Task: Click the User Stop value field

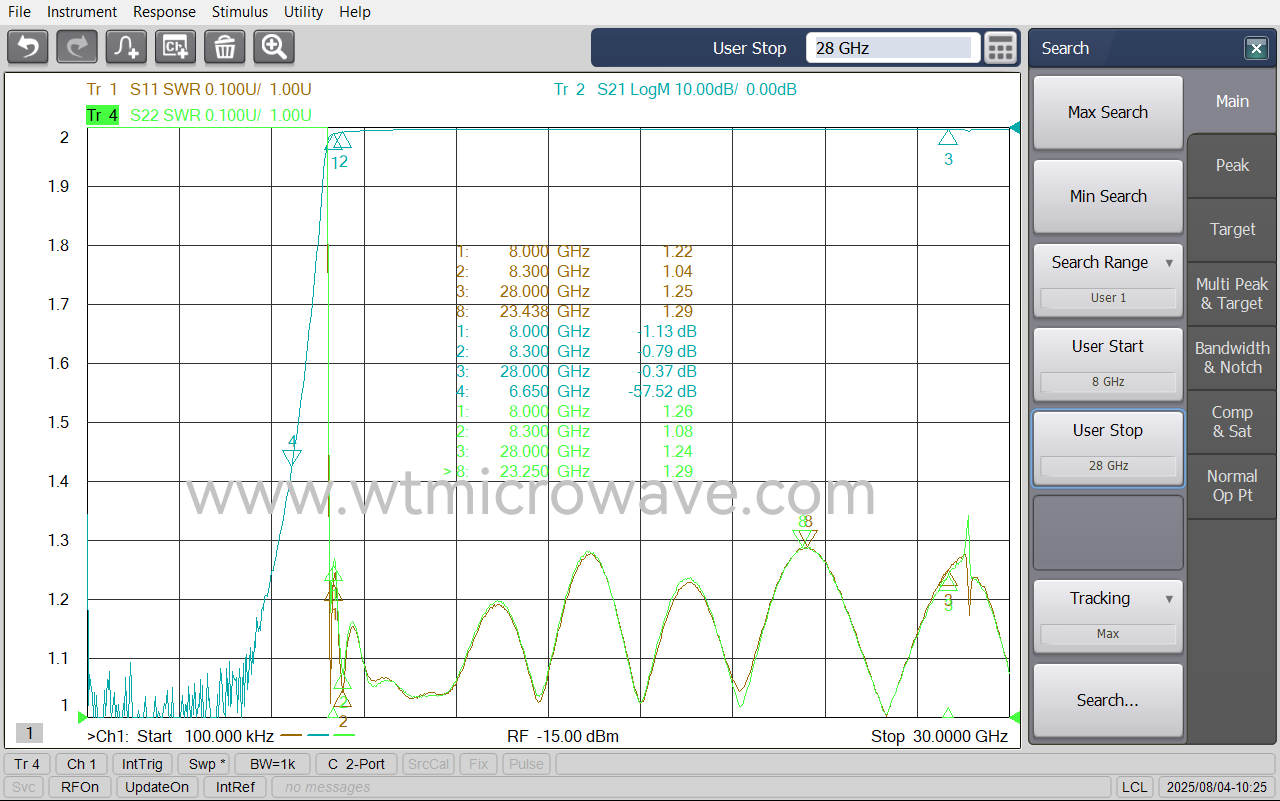Action: [891, 47]
